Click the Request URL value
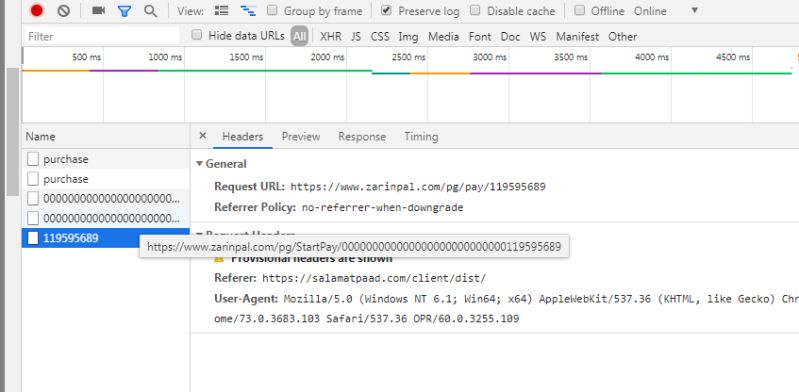The width and height of the screenshot is (799, 392). (x=418, y=187)
